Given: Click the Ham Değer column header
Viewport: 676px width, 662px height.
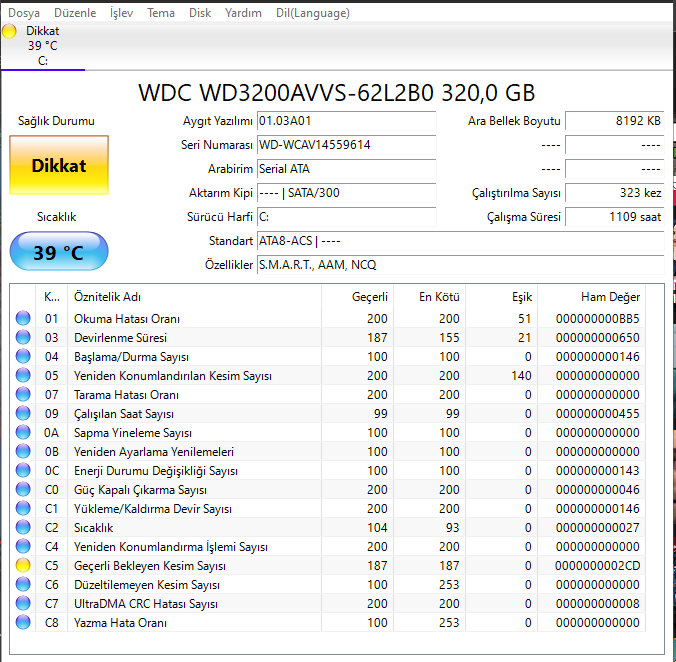Looking at the screenshot, I should [x=592, y=297].
